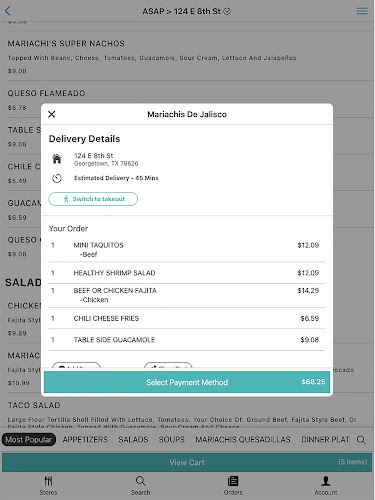The width and height of the screenshot is (375, 500).
Task: Switch to takeout
Action: (x=93, y=199)
